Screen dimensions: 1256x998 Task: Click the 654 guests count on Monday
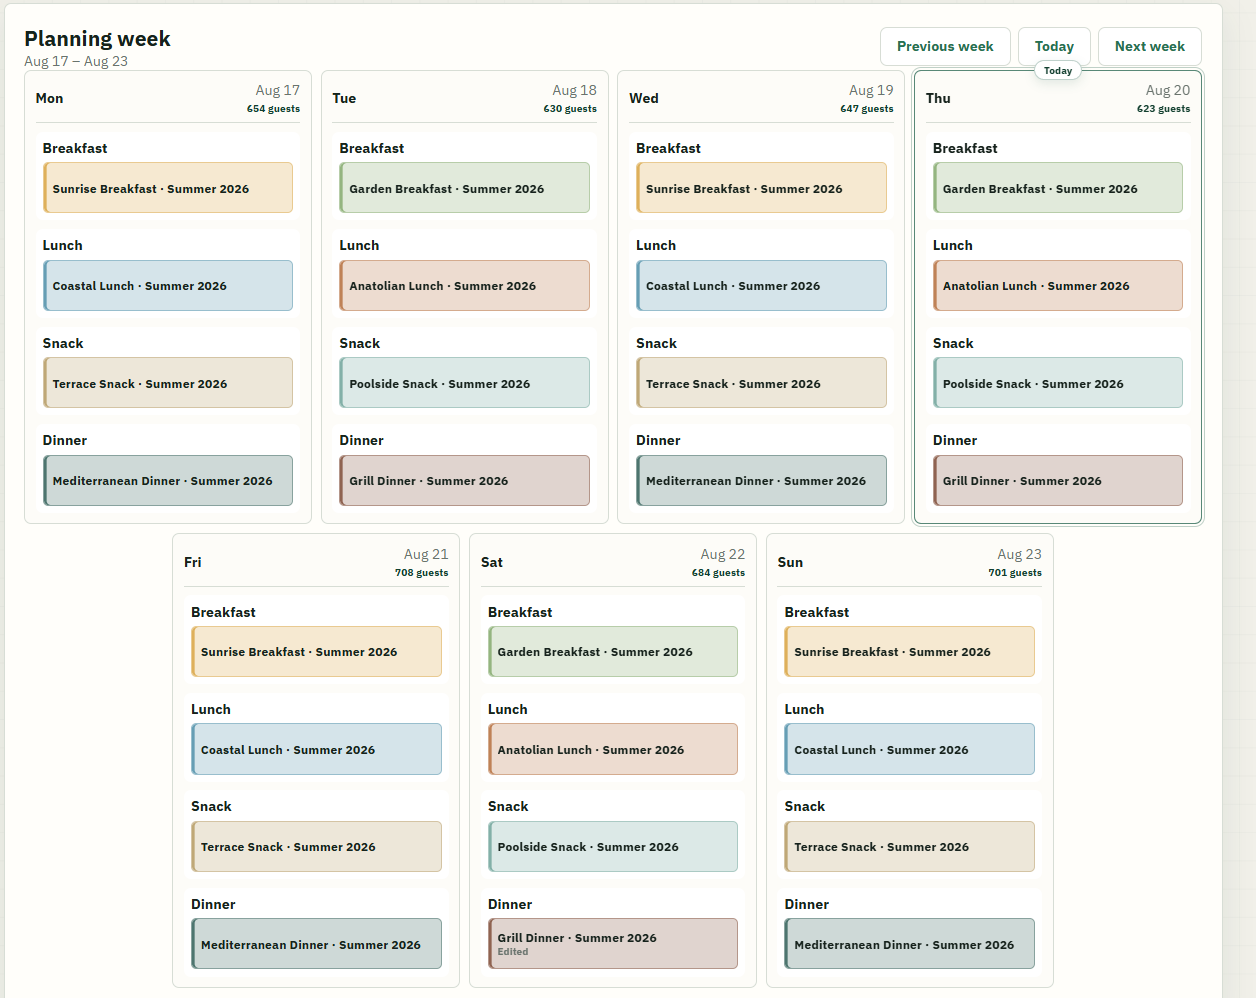click(x=273, y=109)
